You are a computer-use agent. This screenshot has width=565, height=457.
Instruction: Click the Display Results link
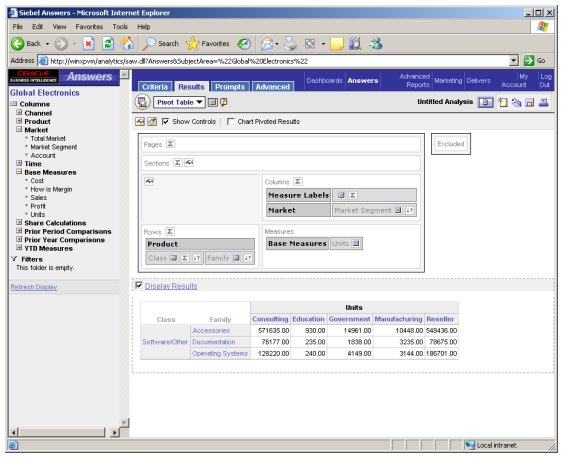(x=171, y=286)
